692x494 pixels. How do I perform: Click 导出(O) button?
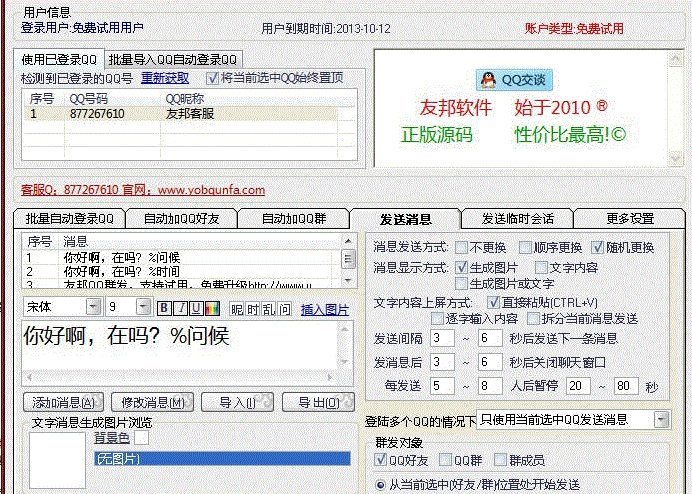[x=318, y=402]
